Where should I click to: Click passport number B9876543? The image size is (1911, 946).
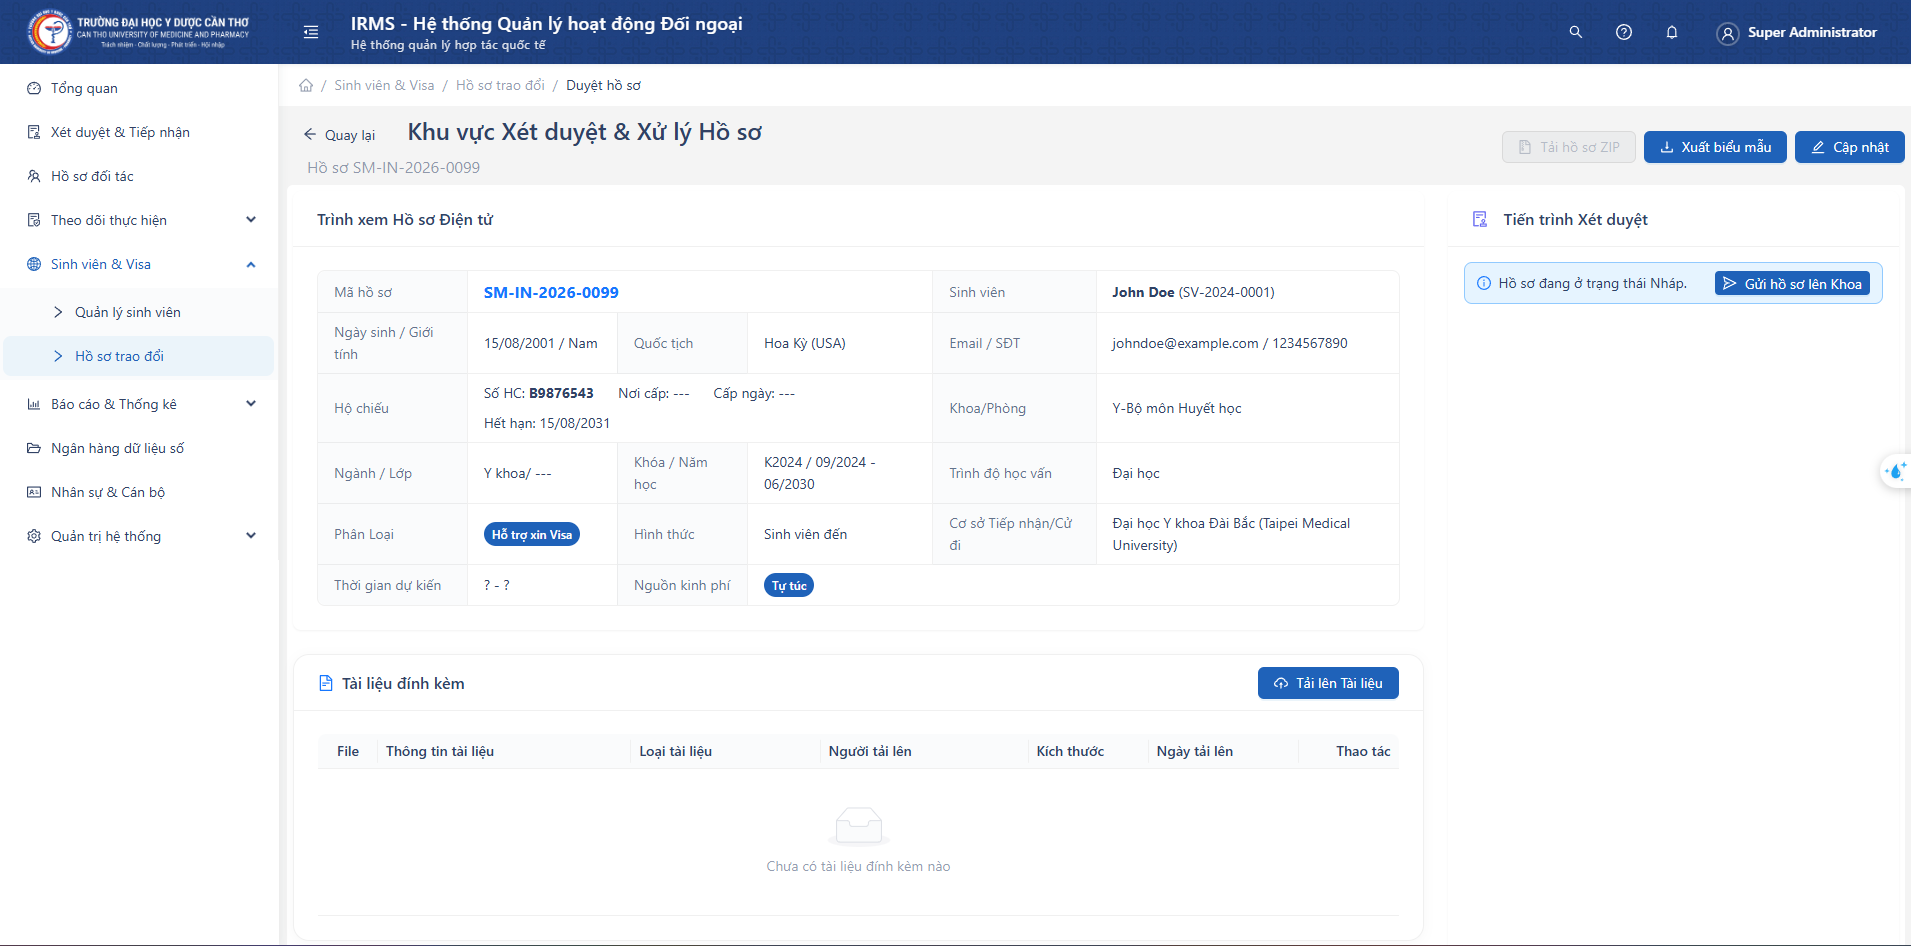pos(561,393)
